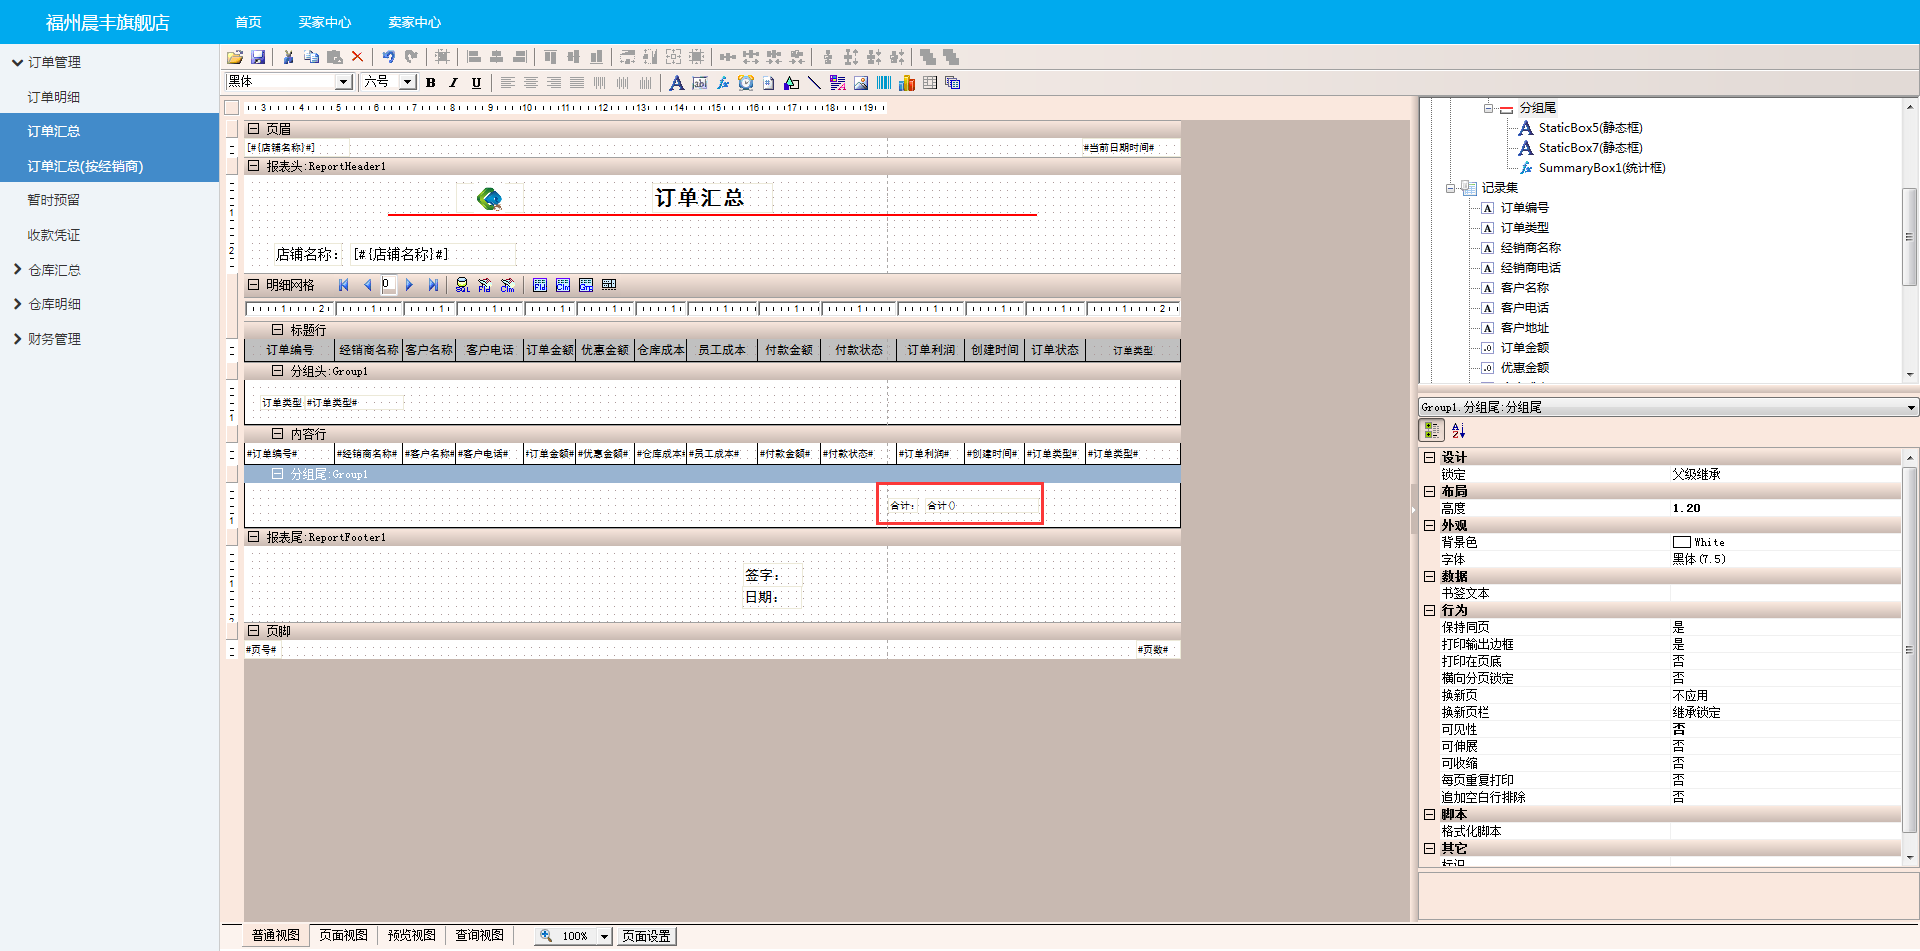Image resolution: width=1920 pixels, height=951 pixels.
Task: Open the 100% zoom level dropdown
Action: coord(604,936)
